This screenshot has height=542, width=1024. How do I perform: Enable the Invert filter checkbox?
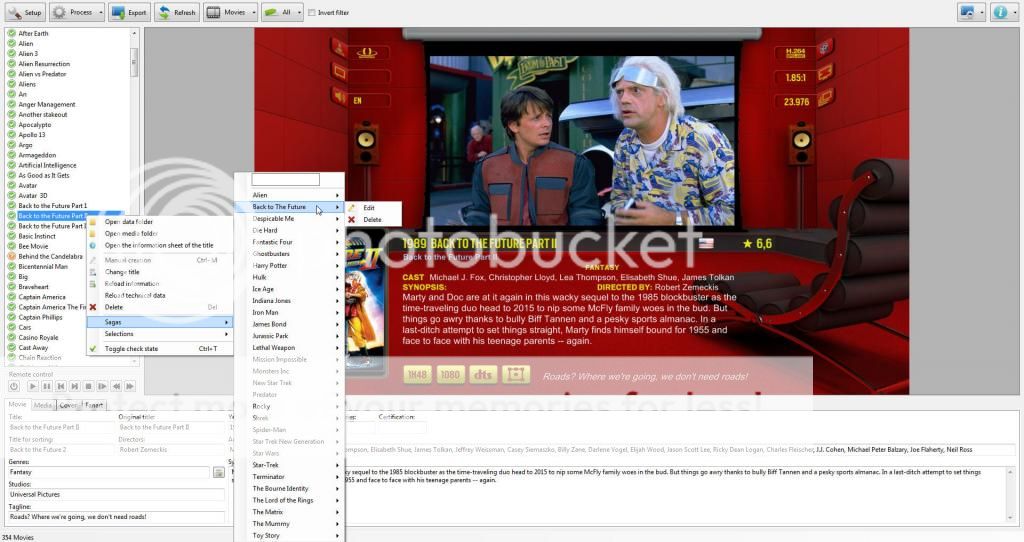click(312, 12)
